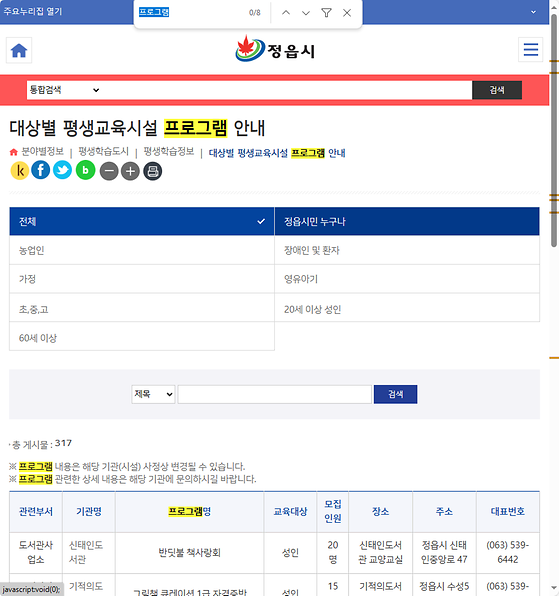Open the 통합검색 dropdown

[x=64, y=90]
